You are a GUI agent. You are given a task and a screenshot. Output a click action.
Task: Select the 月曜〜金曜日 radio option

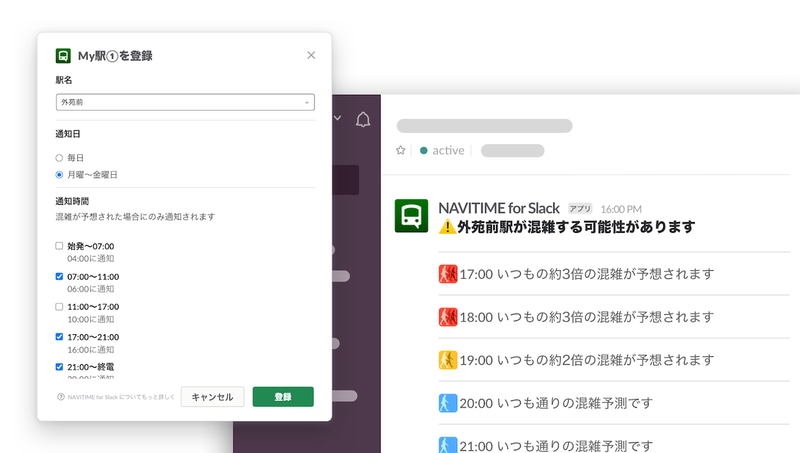[x=59, y=175]
